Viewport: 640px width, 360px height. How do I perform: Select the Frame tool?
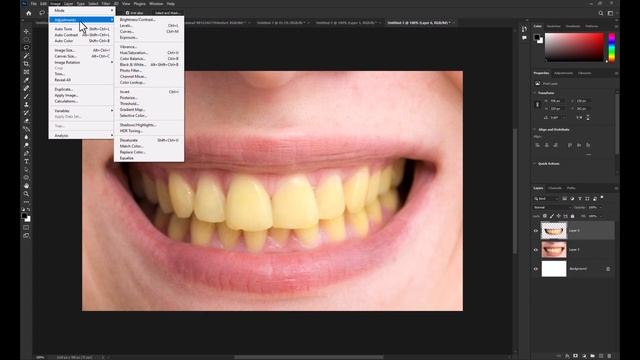click(26, 72)
